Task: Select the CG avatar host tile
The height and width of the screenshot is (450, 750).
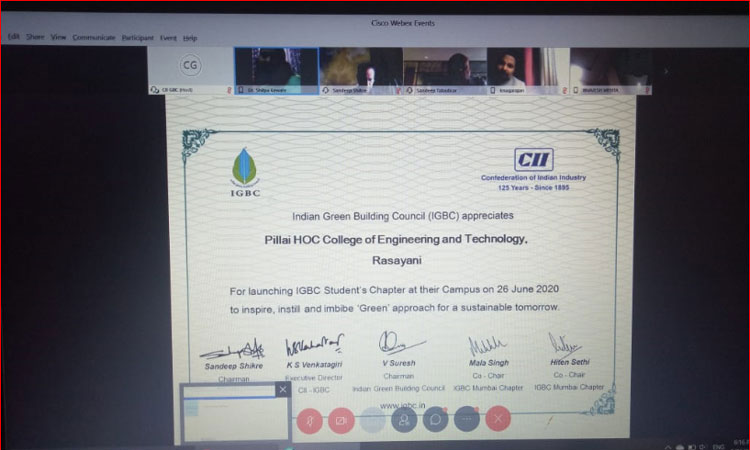Action: click(190, 70)
